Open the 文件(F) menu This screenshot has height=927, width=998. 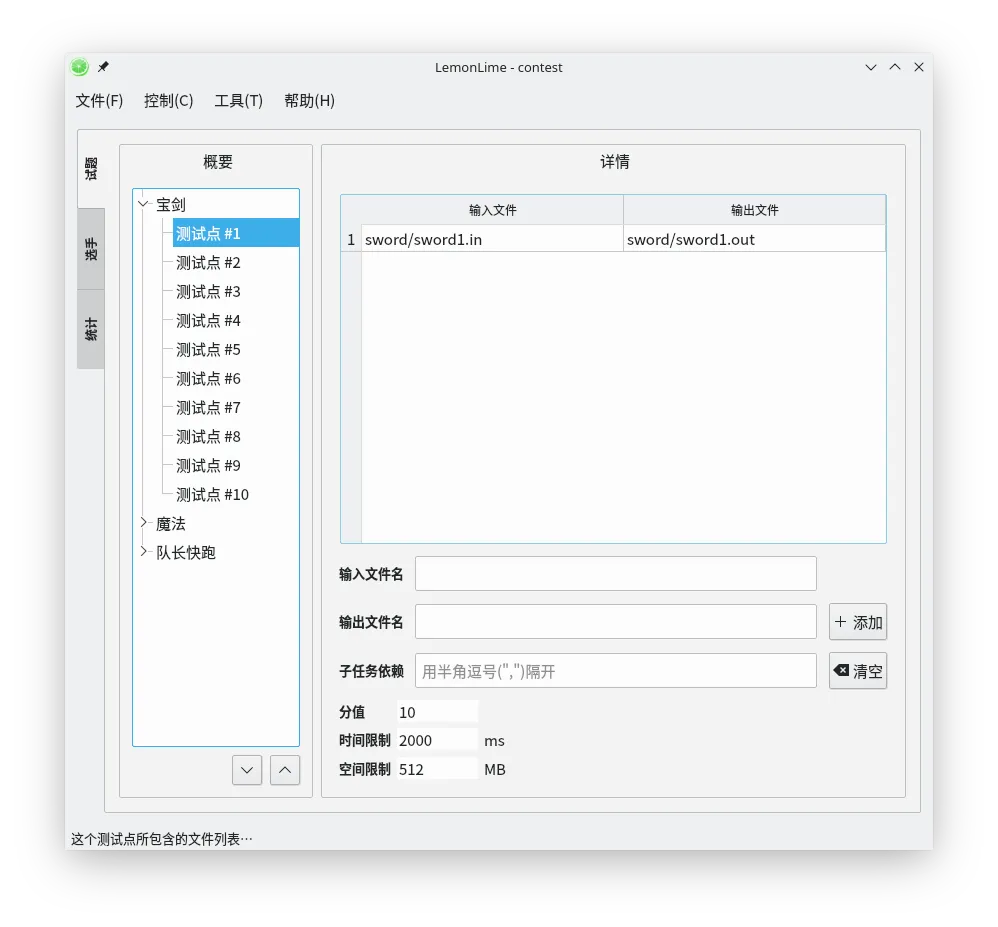99,101
